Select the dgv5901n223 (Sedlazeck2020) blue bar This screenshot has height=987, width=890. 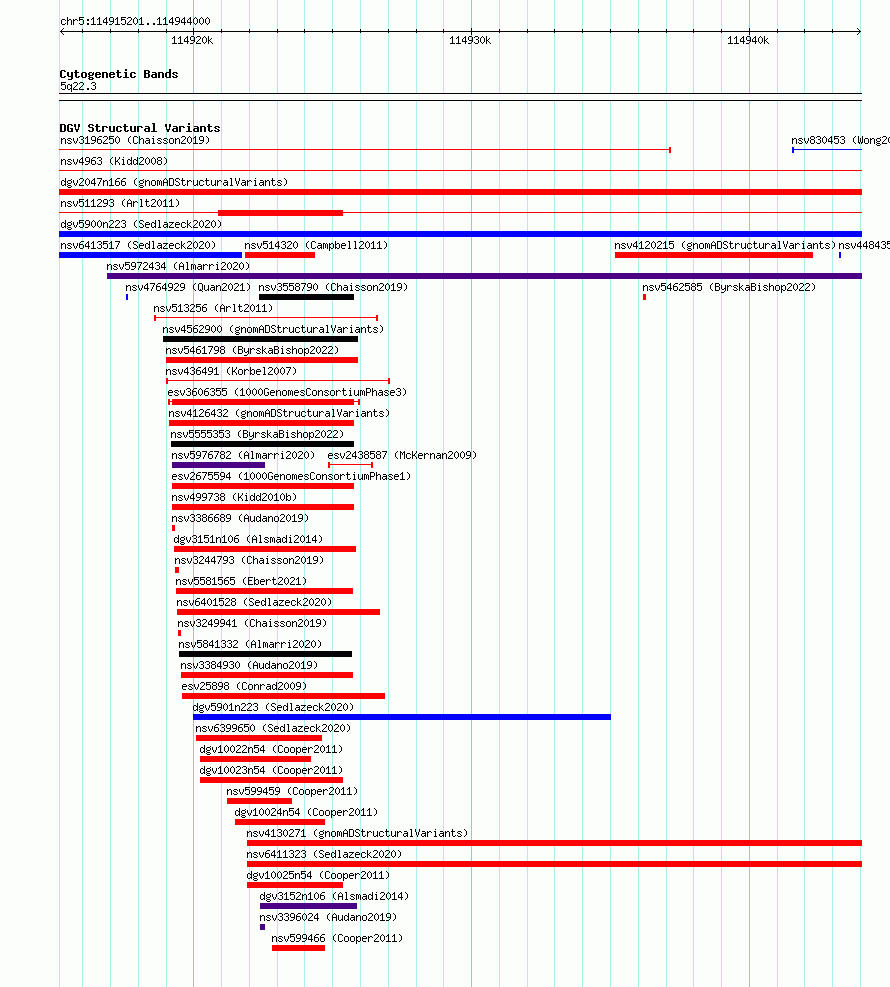(402, 717)
